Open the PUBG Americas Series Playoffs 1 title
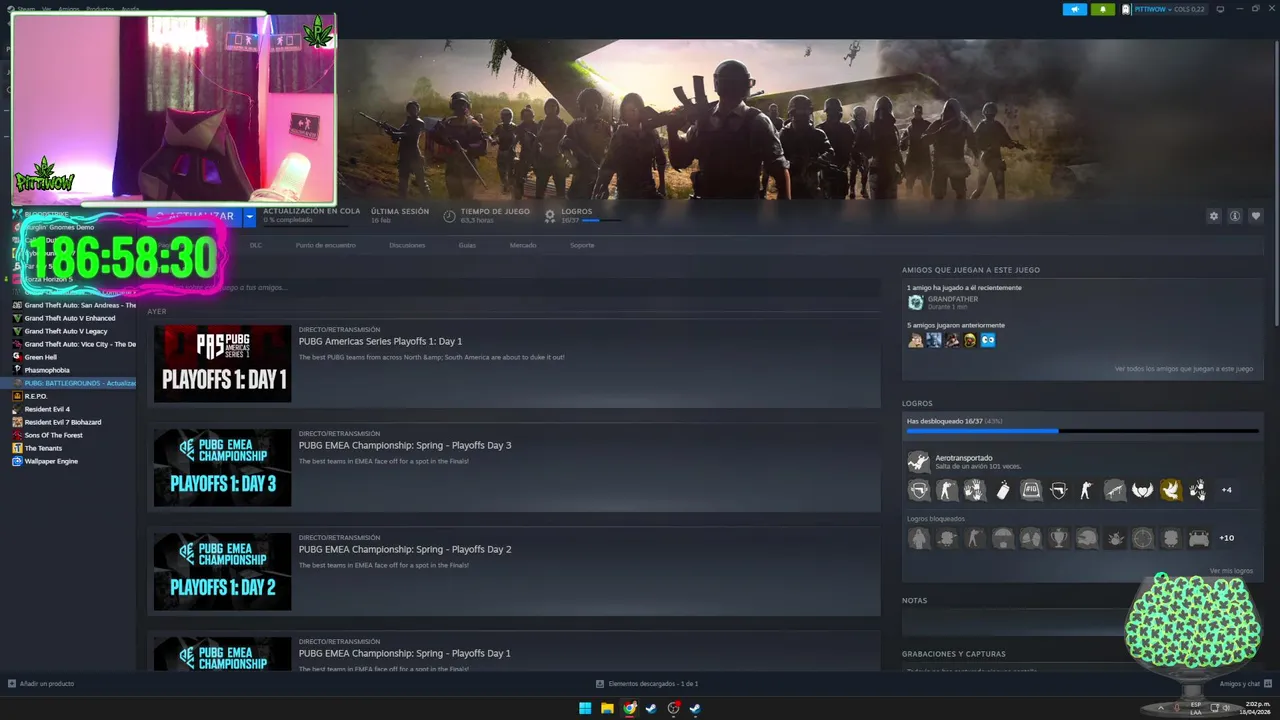The image size is (1280, 720). (380, 341)
